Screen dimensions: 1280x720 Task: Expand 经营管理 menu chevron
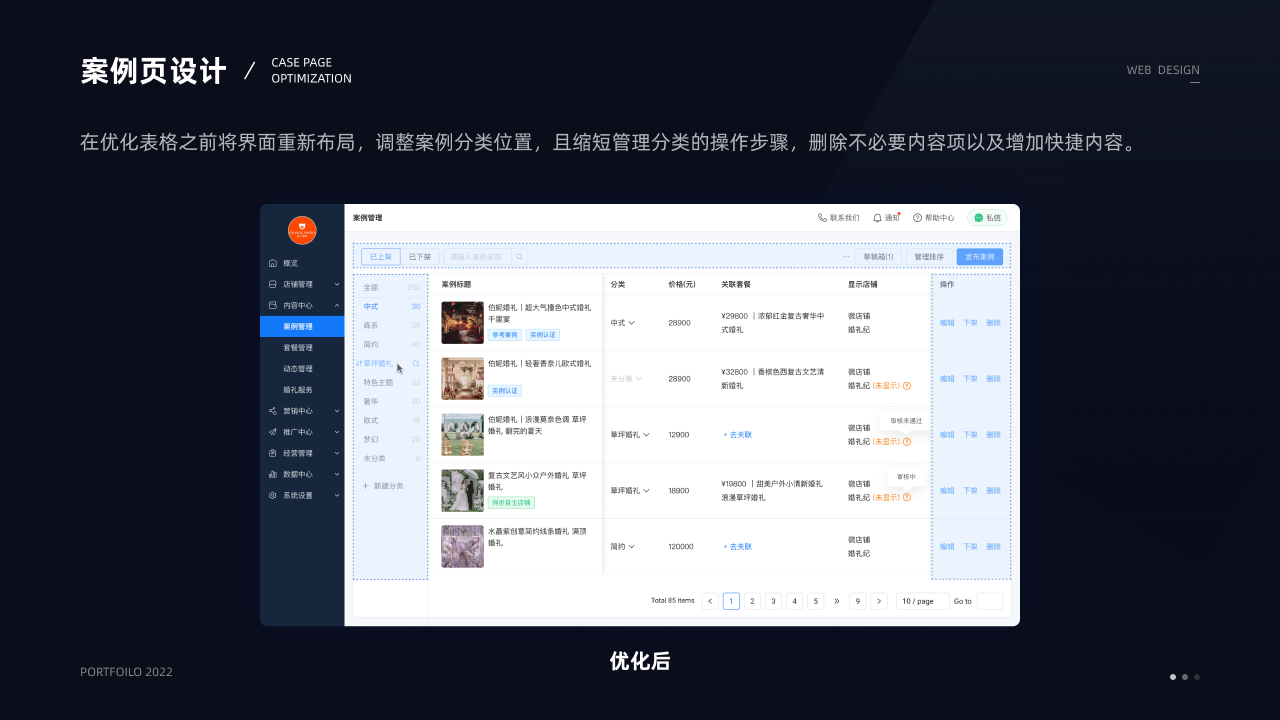[337, 453]
